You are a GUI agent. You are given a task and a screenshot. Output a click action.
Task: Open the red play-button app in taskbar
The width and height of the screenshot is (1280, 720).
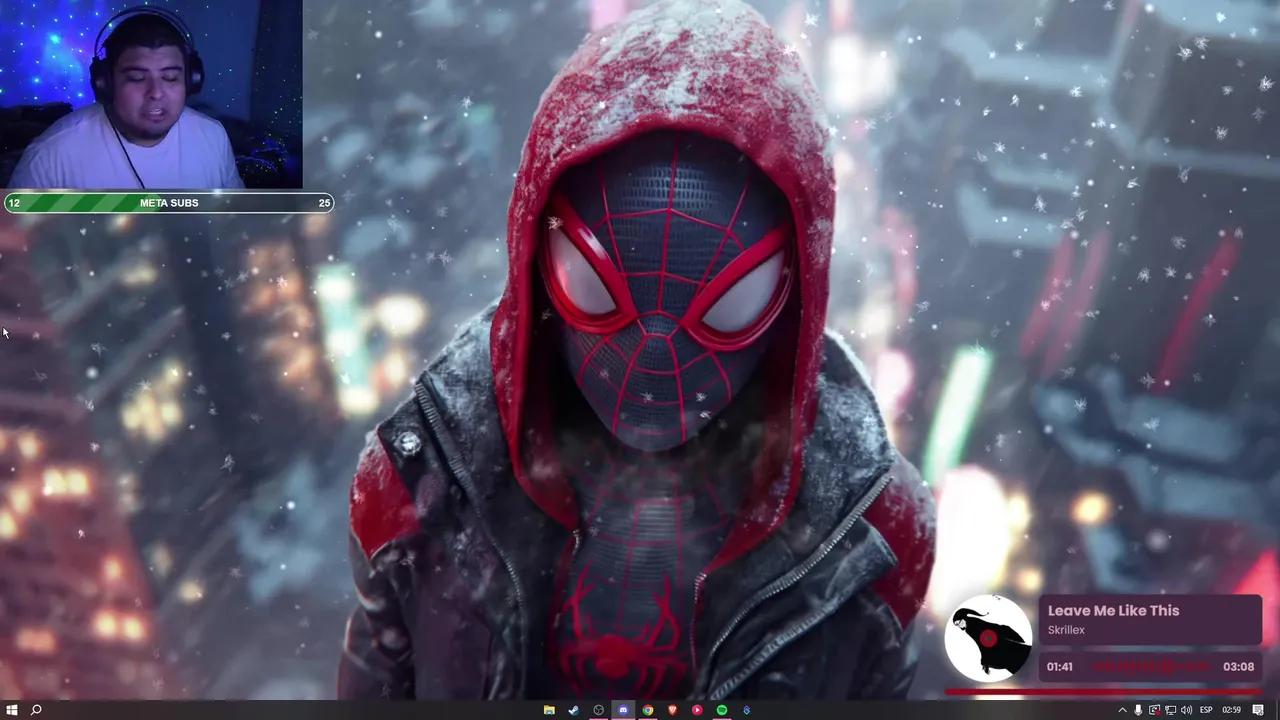pyautogui.click(x=697, y=710)
